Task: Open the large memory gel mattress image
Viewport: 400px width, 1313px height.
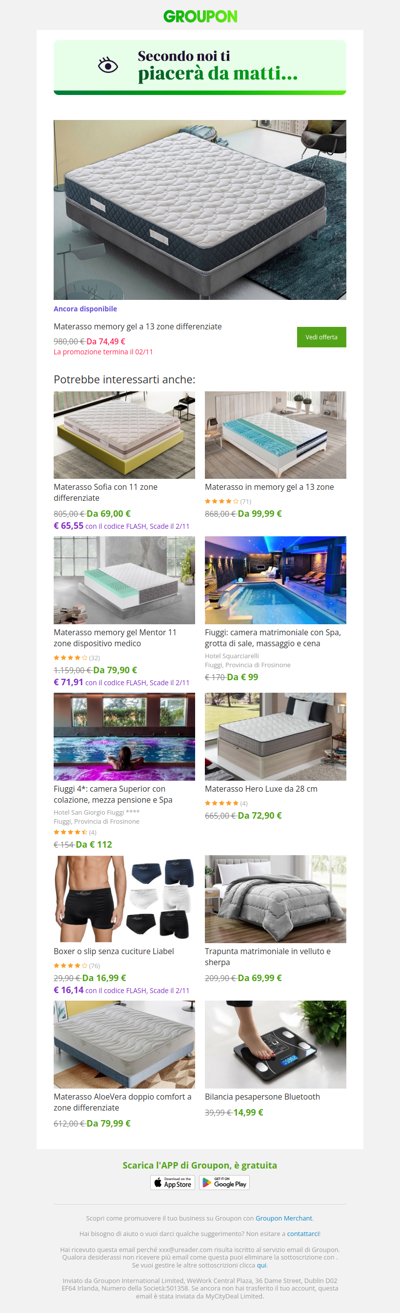Action: (x=200, y=210)
